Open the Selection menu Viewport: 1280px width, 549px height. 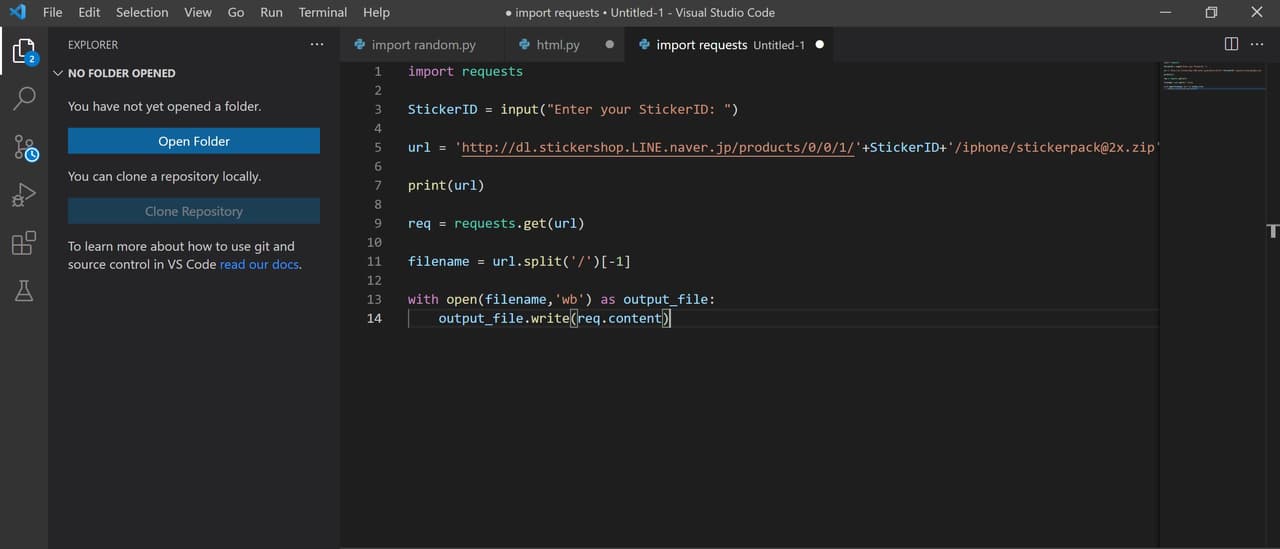click(142, 12)
